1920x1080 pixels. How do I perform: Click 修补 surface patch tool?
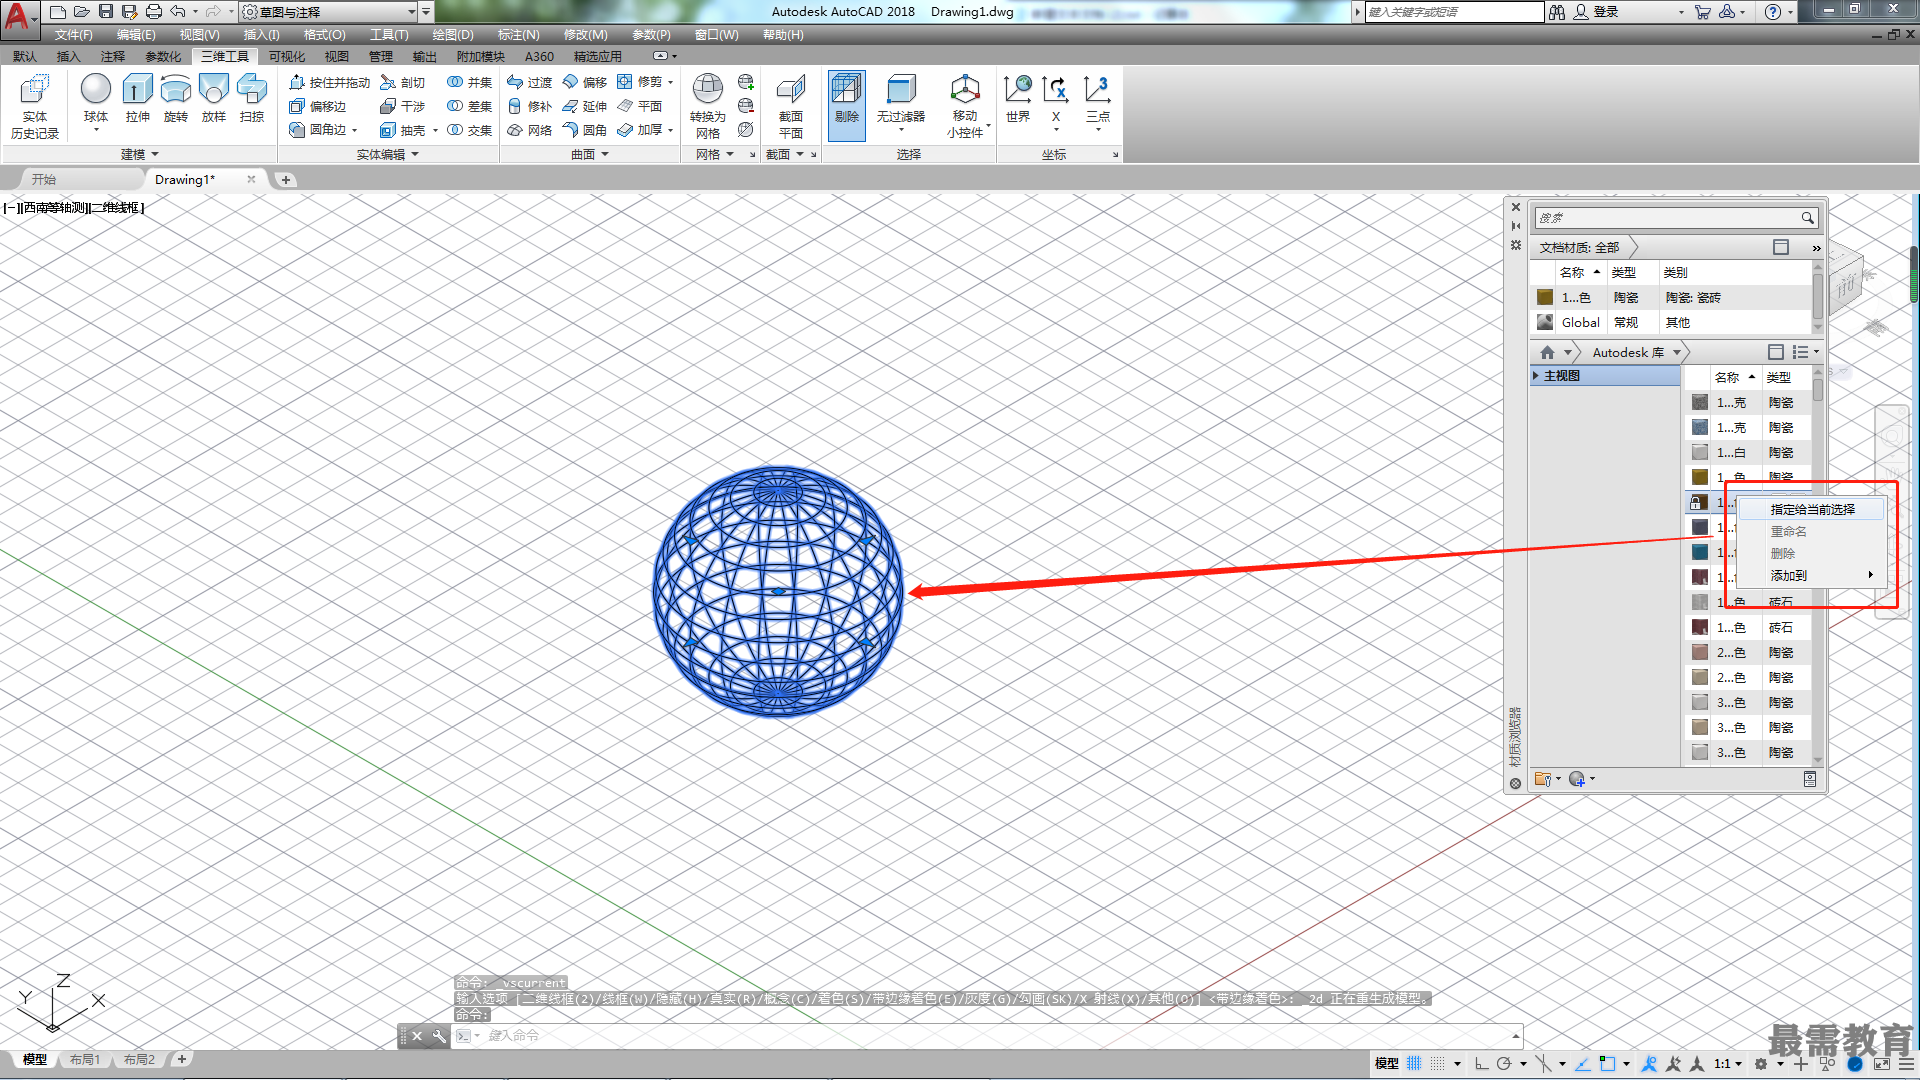click(529, 106)
